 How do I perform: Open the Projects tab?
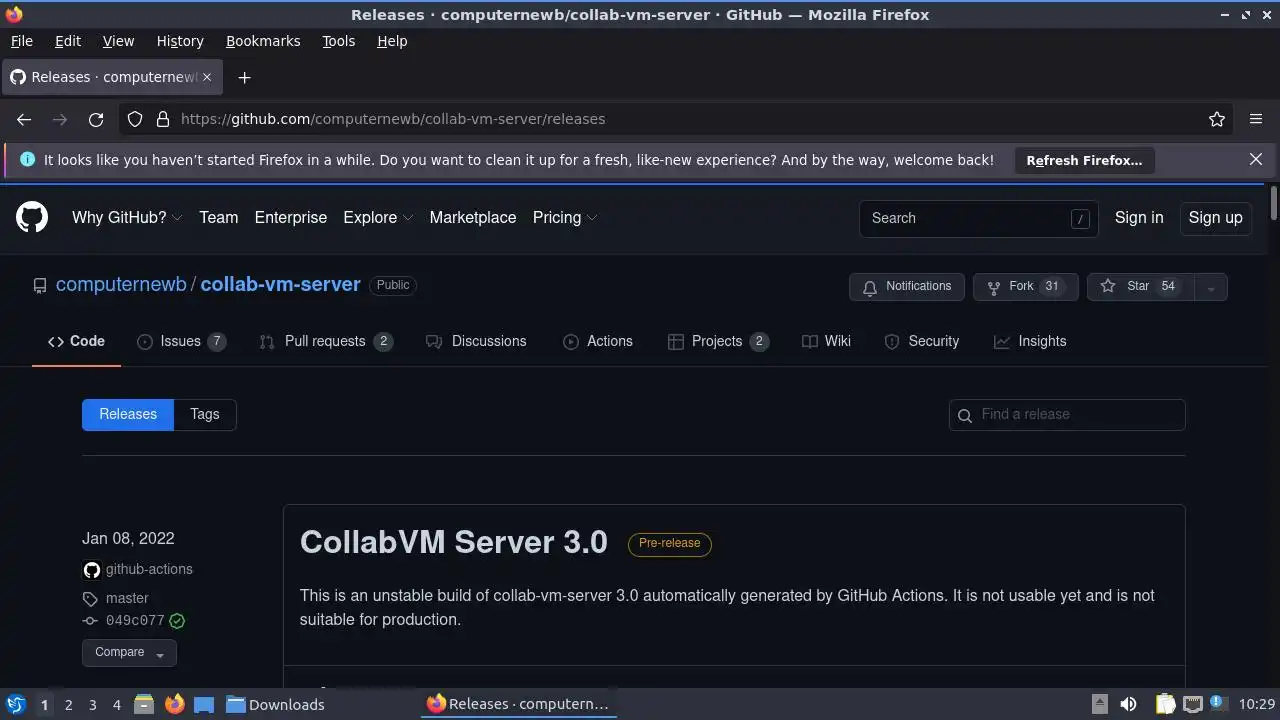717,342
